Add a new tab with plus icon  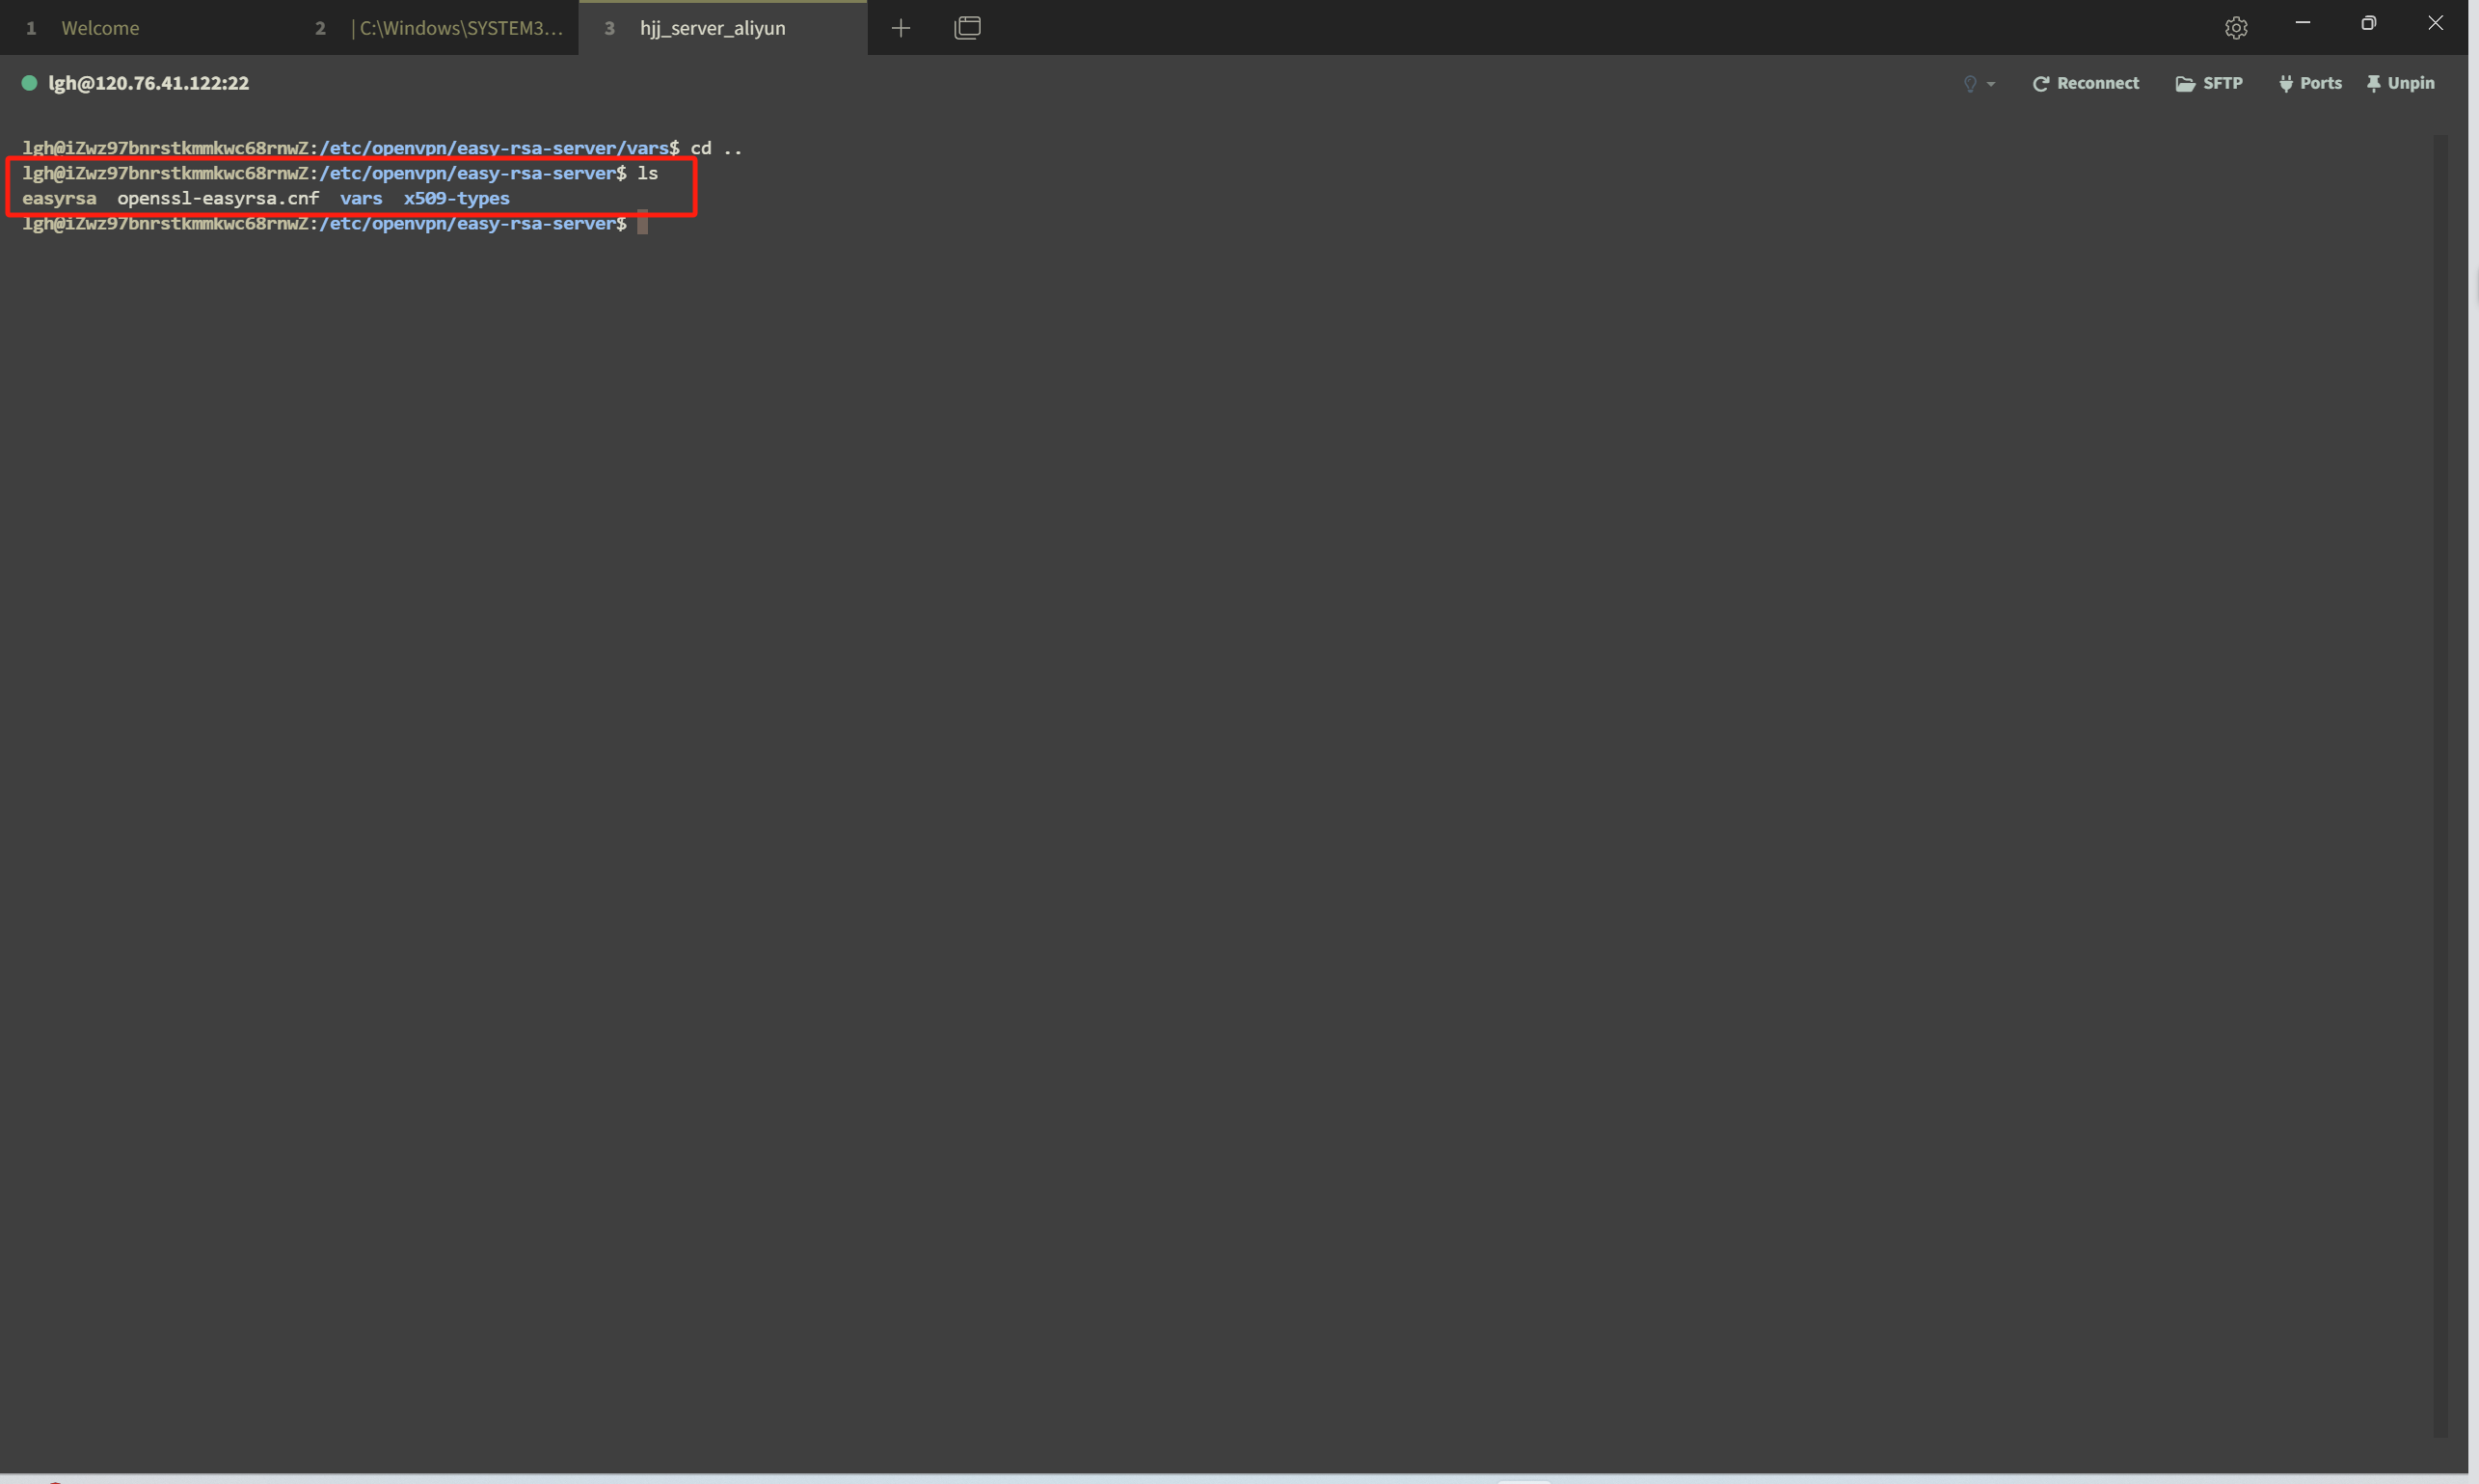[x=900, y=28]
